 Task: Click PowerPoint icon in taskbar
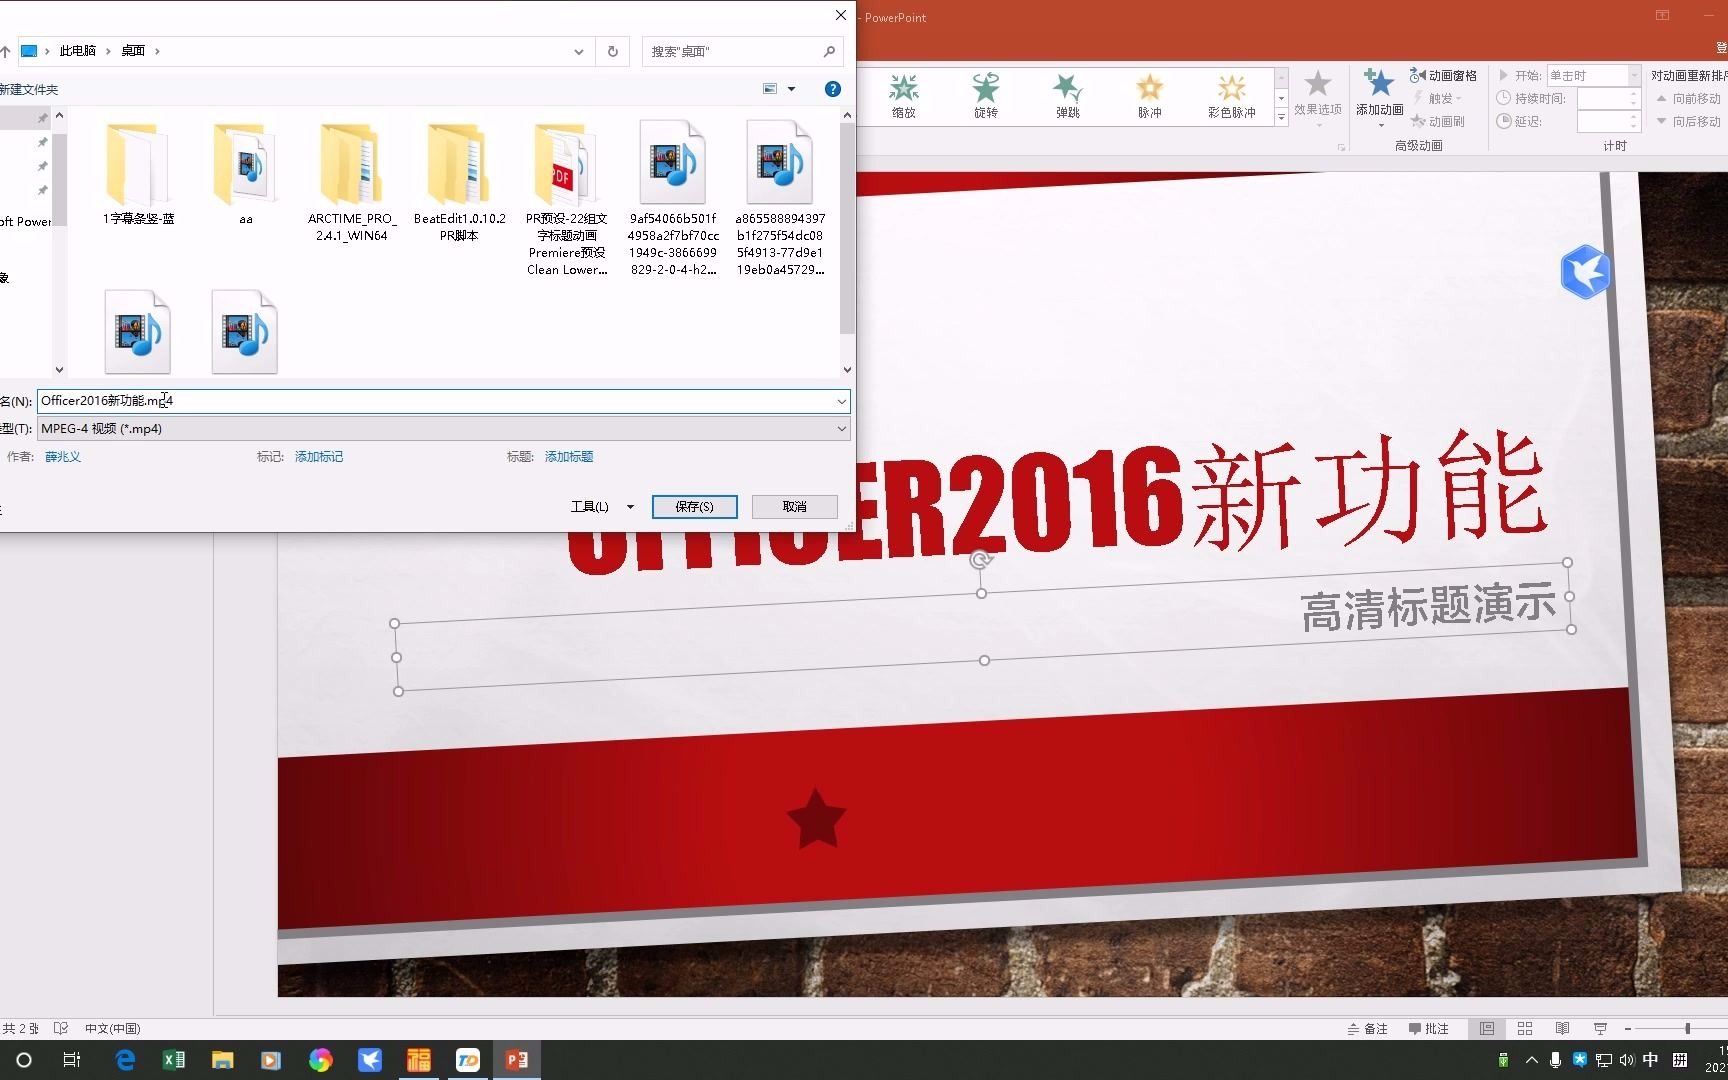[x=517, y=1060]
